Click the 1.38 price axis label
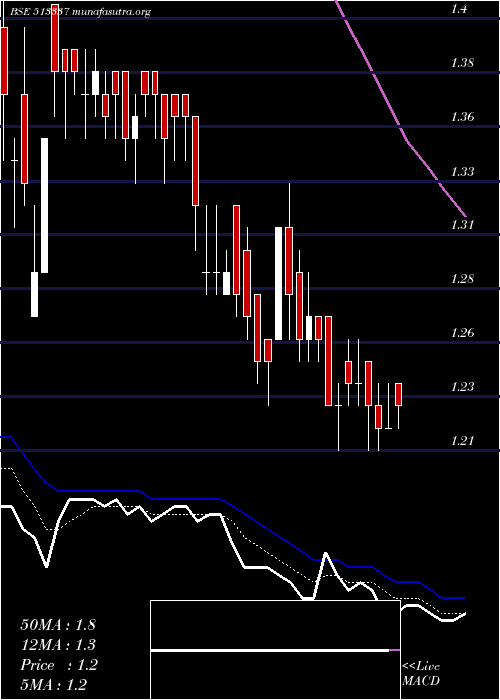Image resolution: width=500 pixels, height=700 pixels. tap(462, 63)
